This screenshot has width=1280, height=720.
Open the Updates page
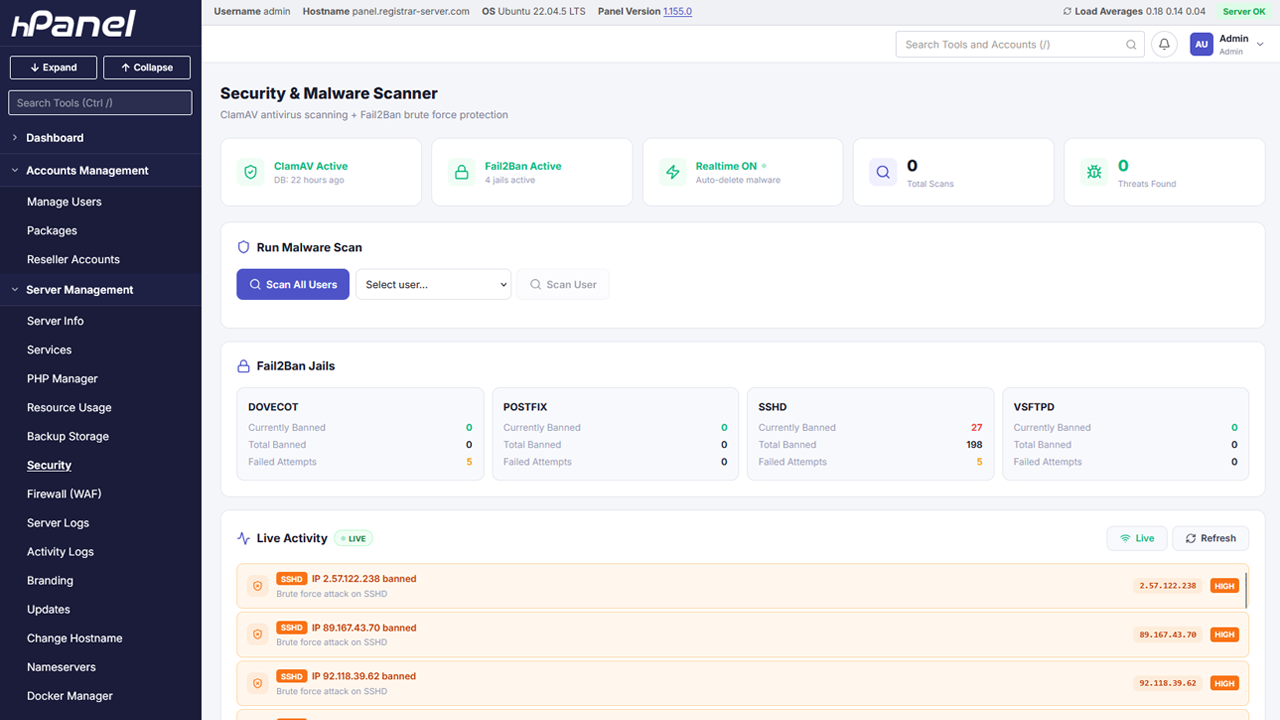point(48,610)
